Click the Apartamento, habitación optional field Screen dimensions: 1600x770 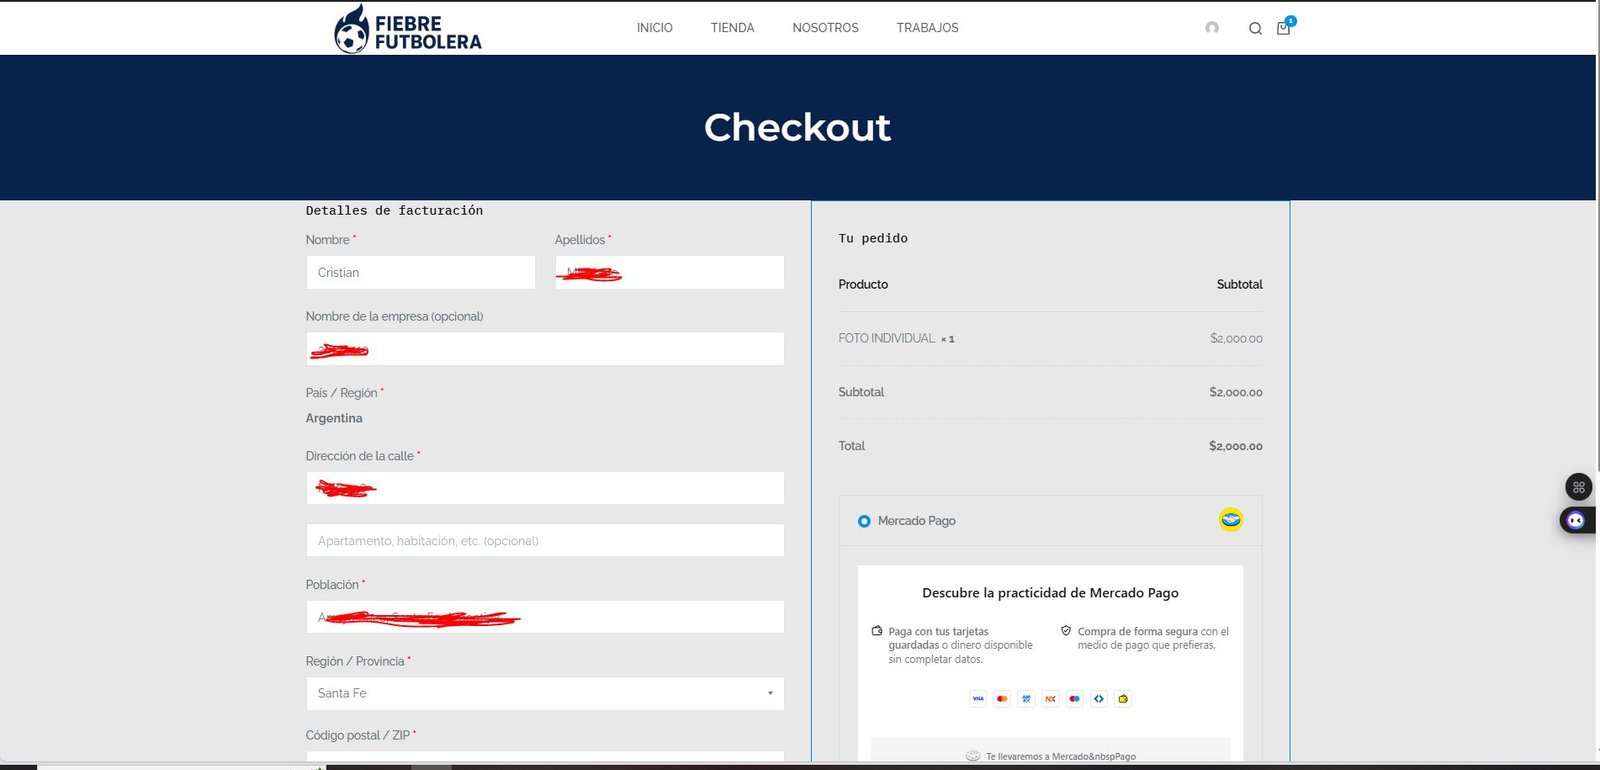[545, 541]
